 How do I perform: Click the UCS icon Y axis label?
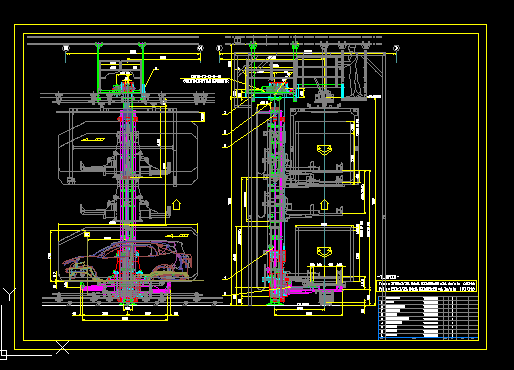click(x=9, y=294)
